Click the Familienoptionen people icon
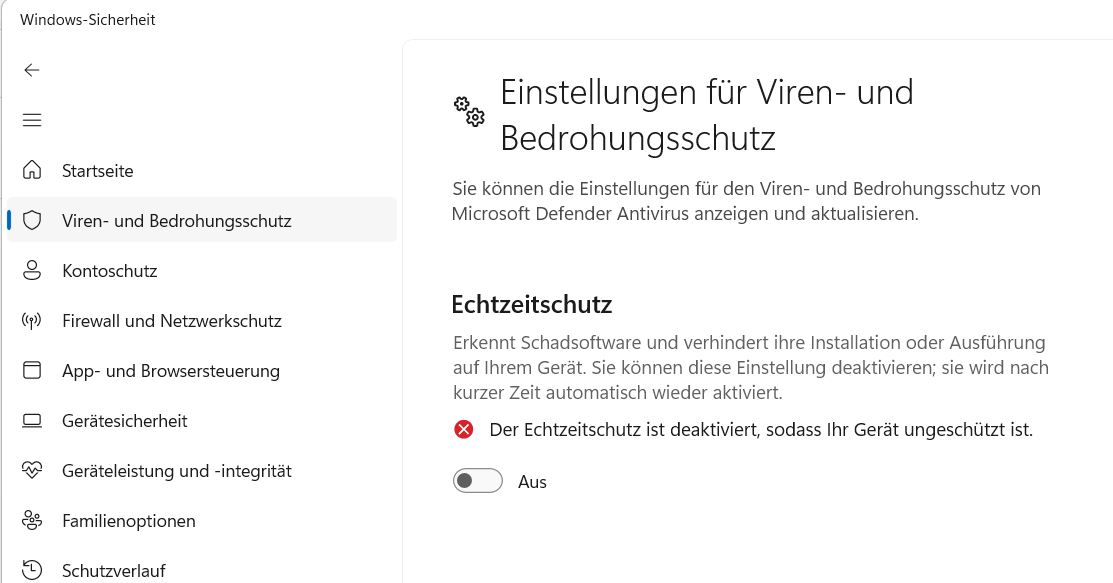The width and height of the screenshot is (1113, 583). pyautogui.click(x=32, y=520)
